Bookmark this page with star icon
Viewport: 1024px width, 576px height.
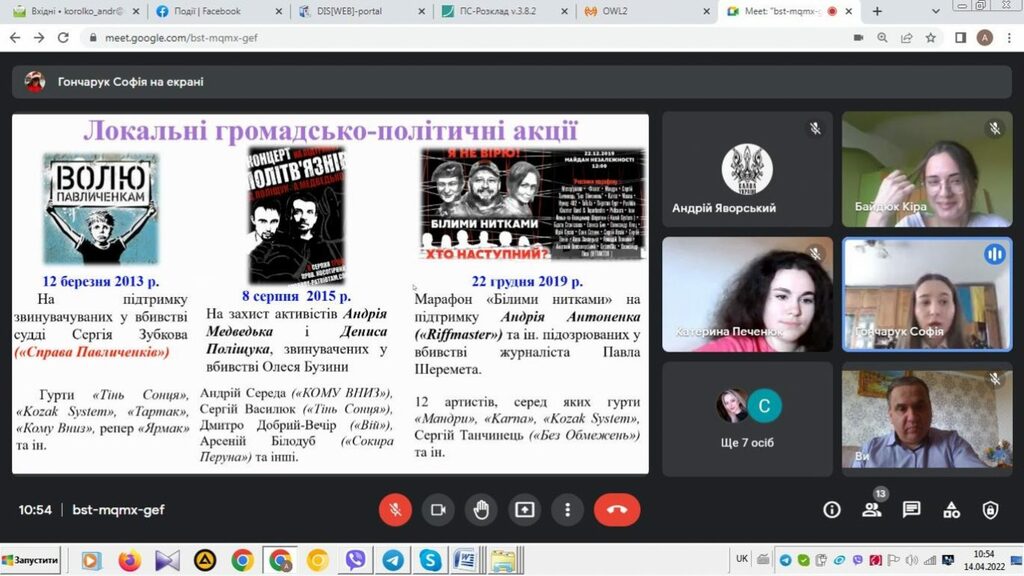point(931,37)
